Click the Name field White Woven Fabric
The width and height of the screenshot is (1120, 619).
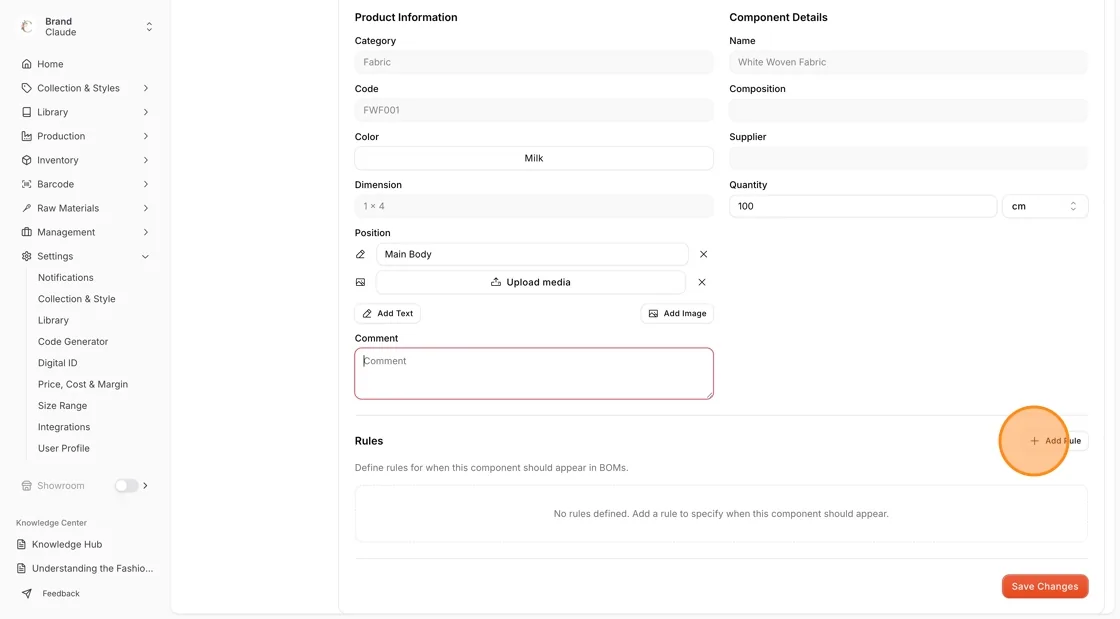[909, 62]
